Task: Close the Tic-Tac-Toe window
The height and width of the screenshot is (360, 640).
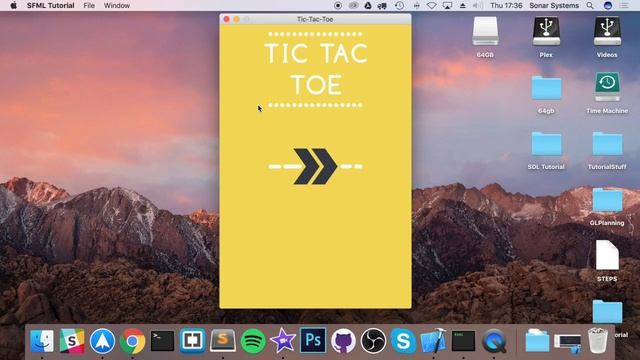Action: pyautogui.click(x=227, y=19)
